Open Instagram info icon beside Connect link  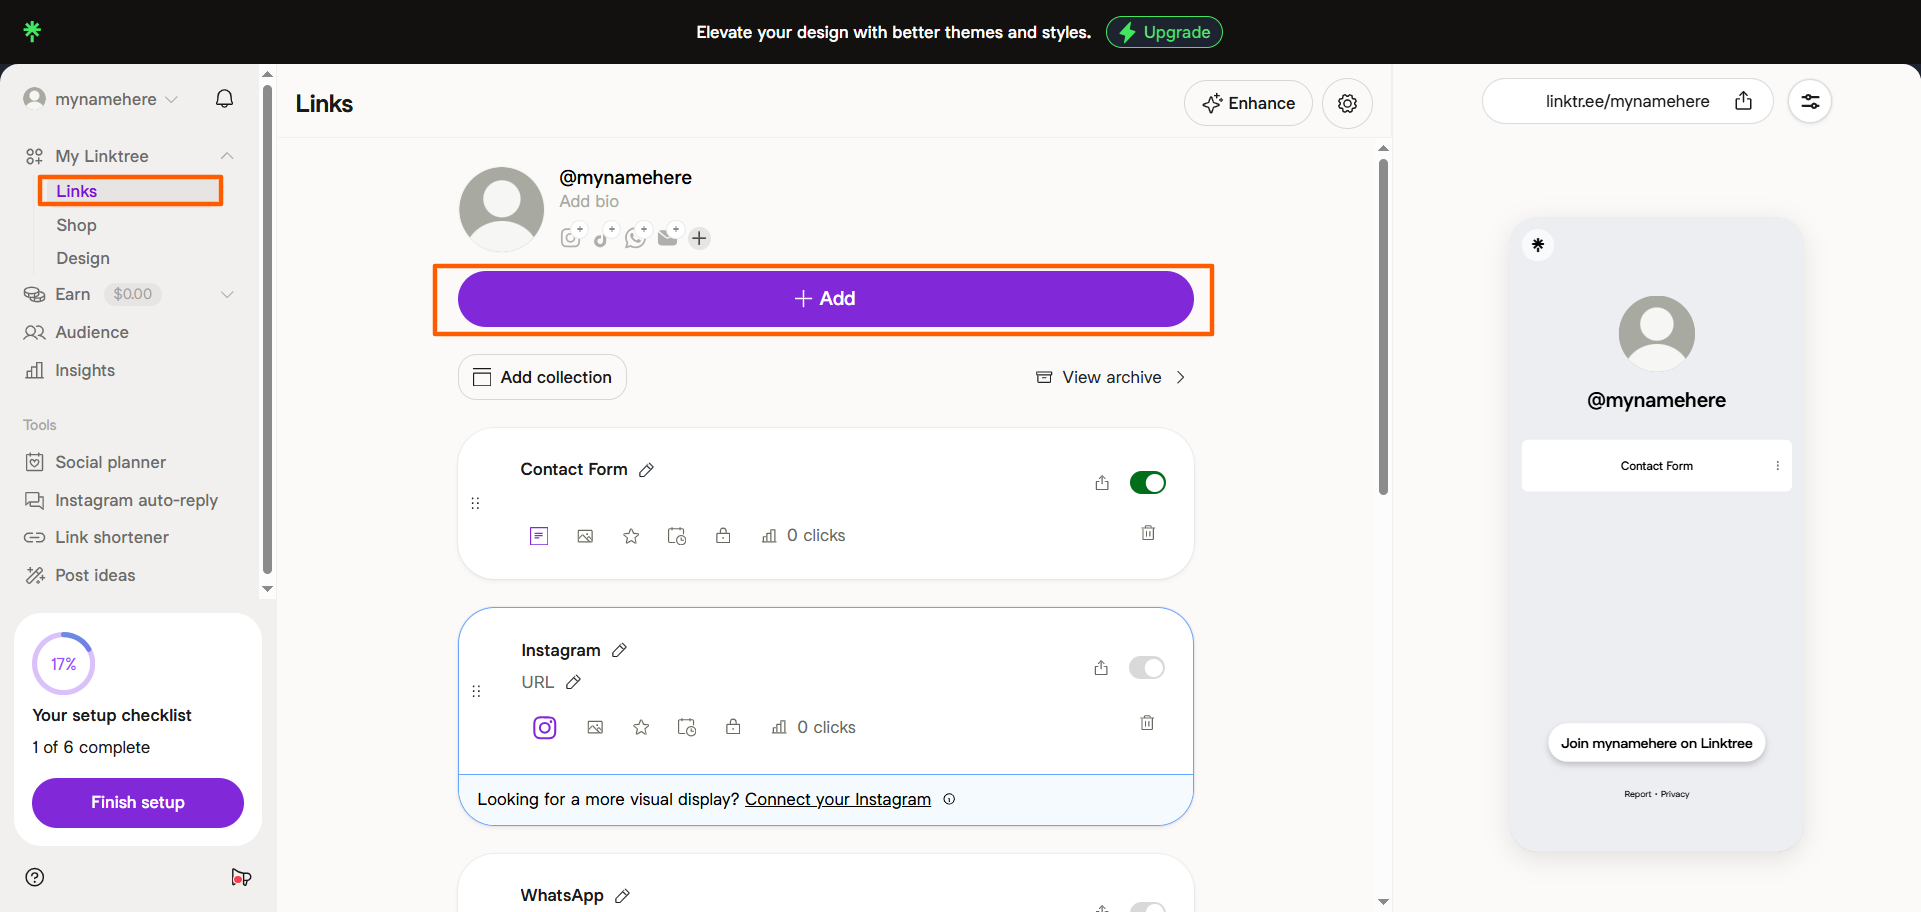click(x=949, y=799)
